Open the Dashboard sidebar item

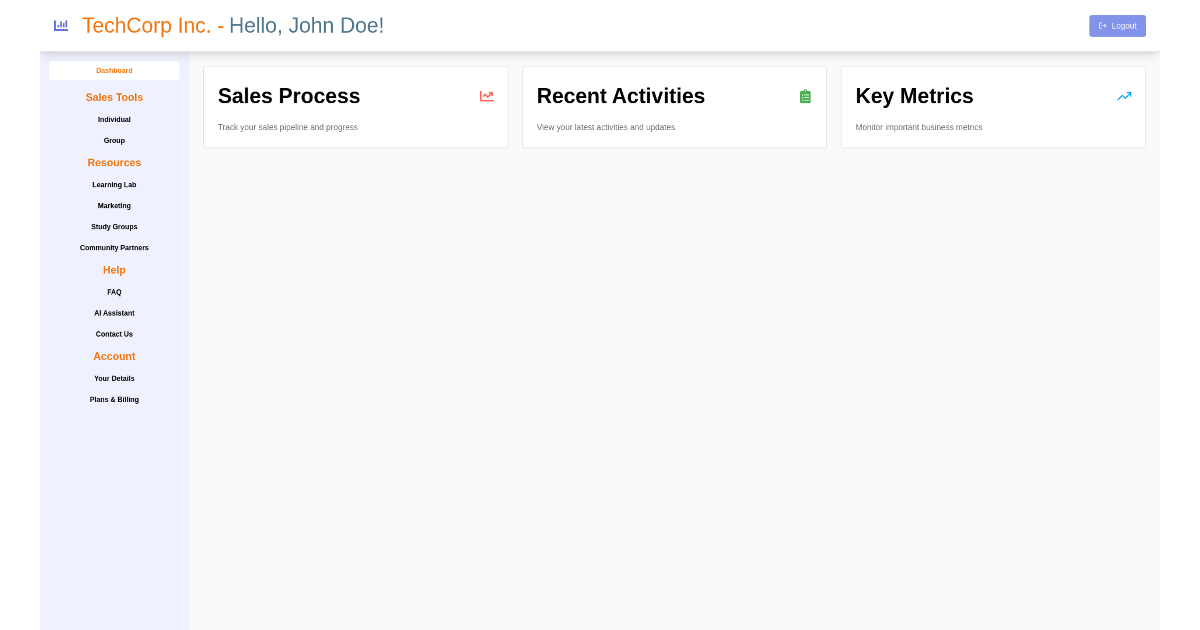114,71
